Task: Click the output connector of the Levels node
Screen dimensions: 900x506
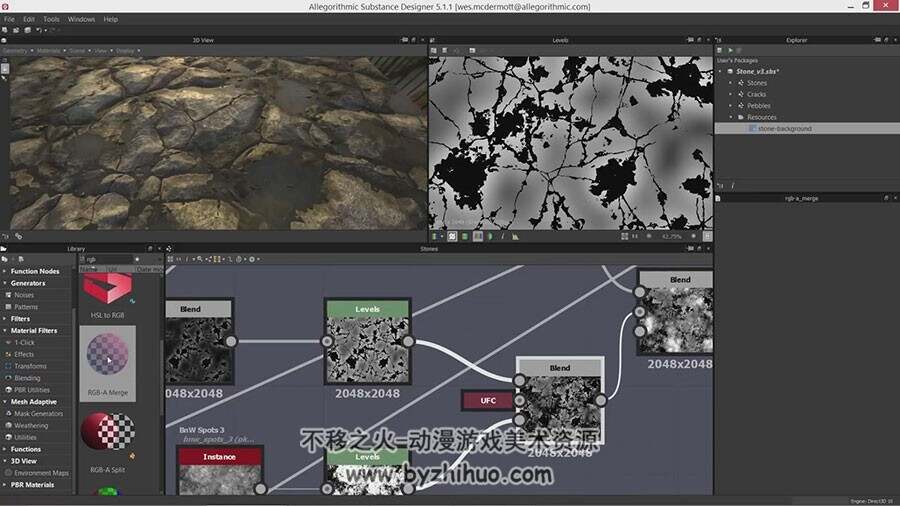Action: tap(408, 341)
